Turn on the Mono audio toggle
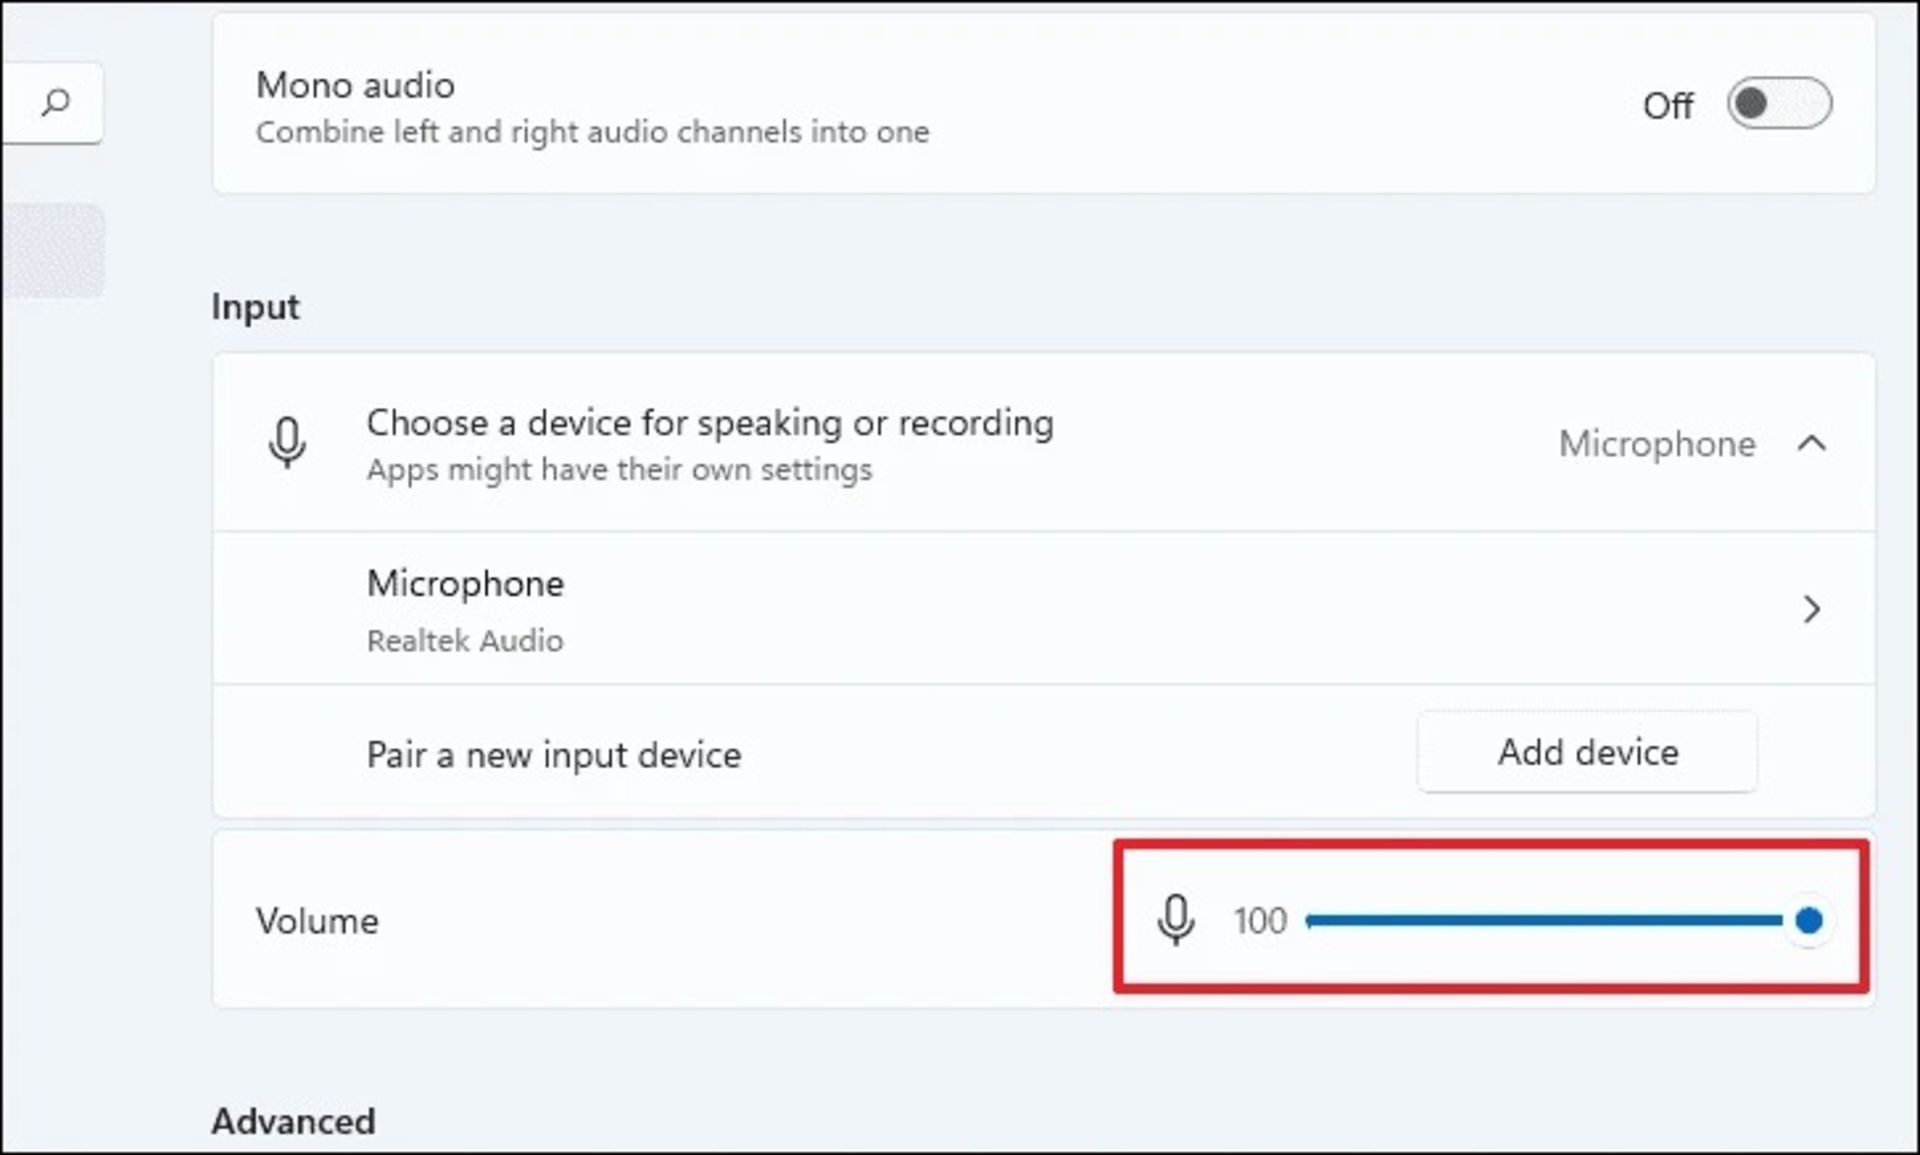Viewport: 1920px width, 1155px height. [1779, 104]
